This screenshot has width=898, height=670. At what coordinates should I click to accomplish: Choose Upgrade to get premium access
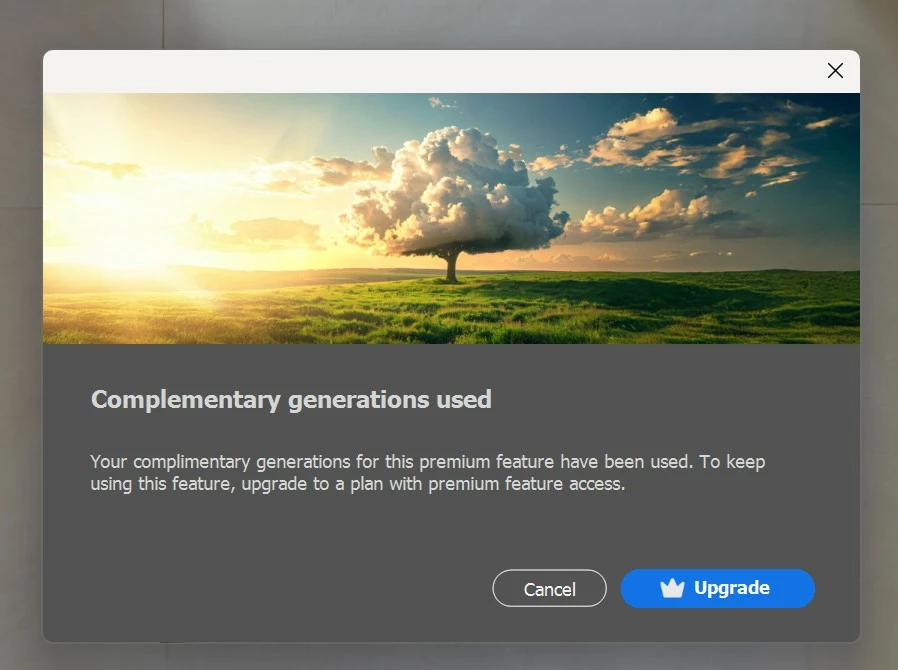tap(718, 588)
